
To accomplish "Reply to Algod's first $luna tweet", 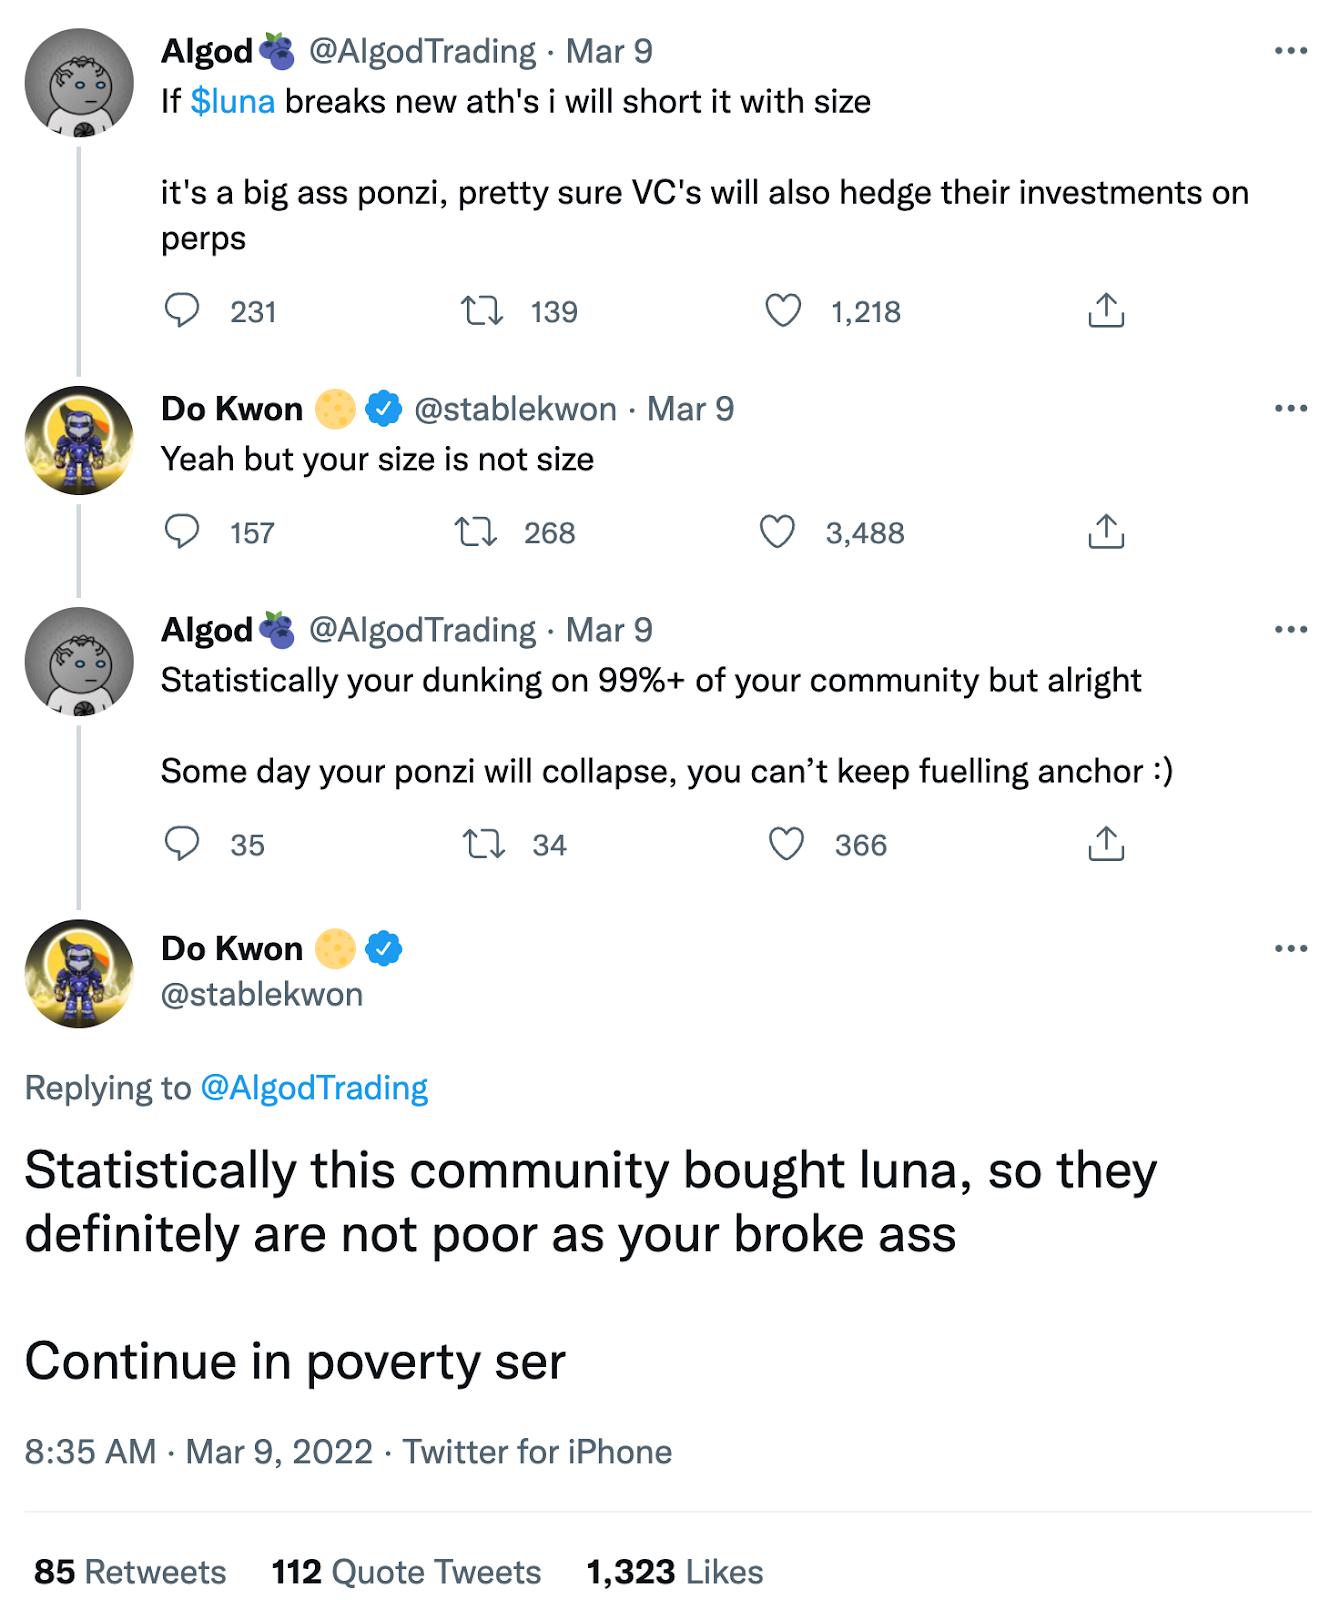I will click(182, 311).
